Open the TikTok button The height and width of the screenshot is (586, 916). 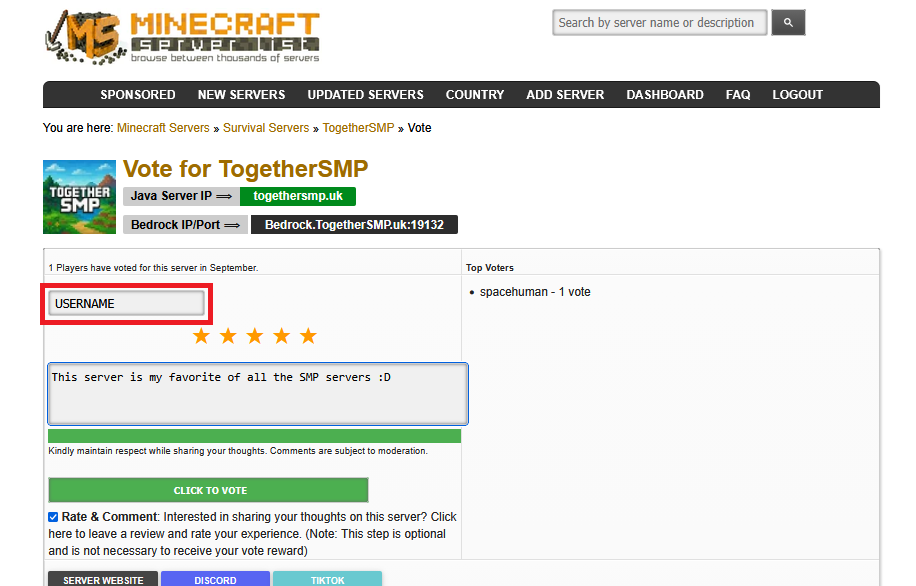pyautogui.click(x=327, y=579)
